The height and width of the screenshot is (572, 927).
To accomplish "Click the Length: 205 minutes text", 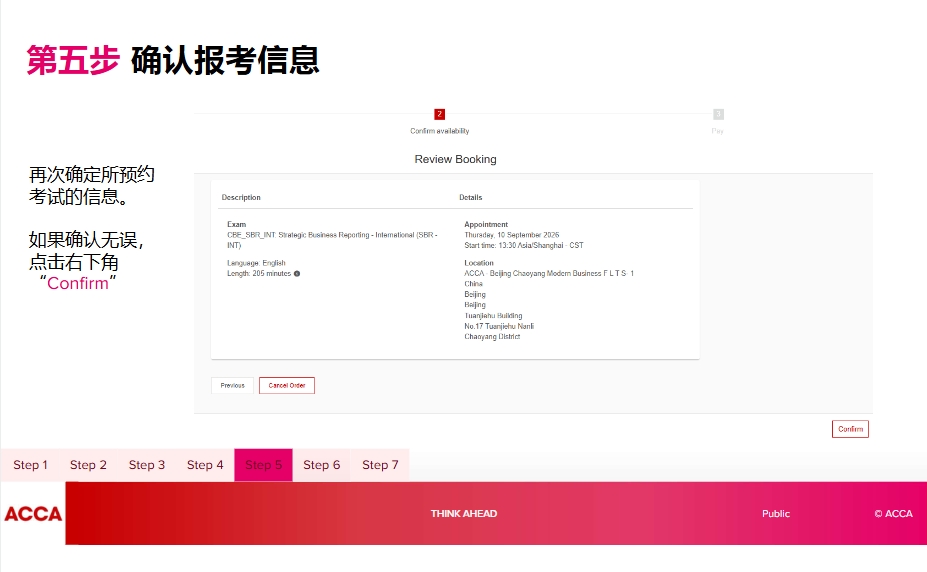I will tap(259, 274).
